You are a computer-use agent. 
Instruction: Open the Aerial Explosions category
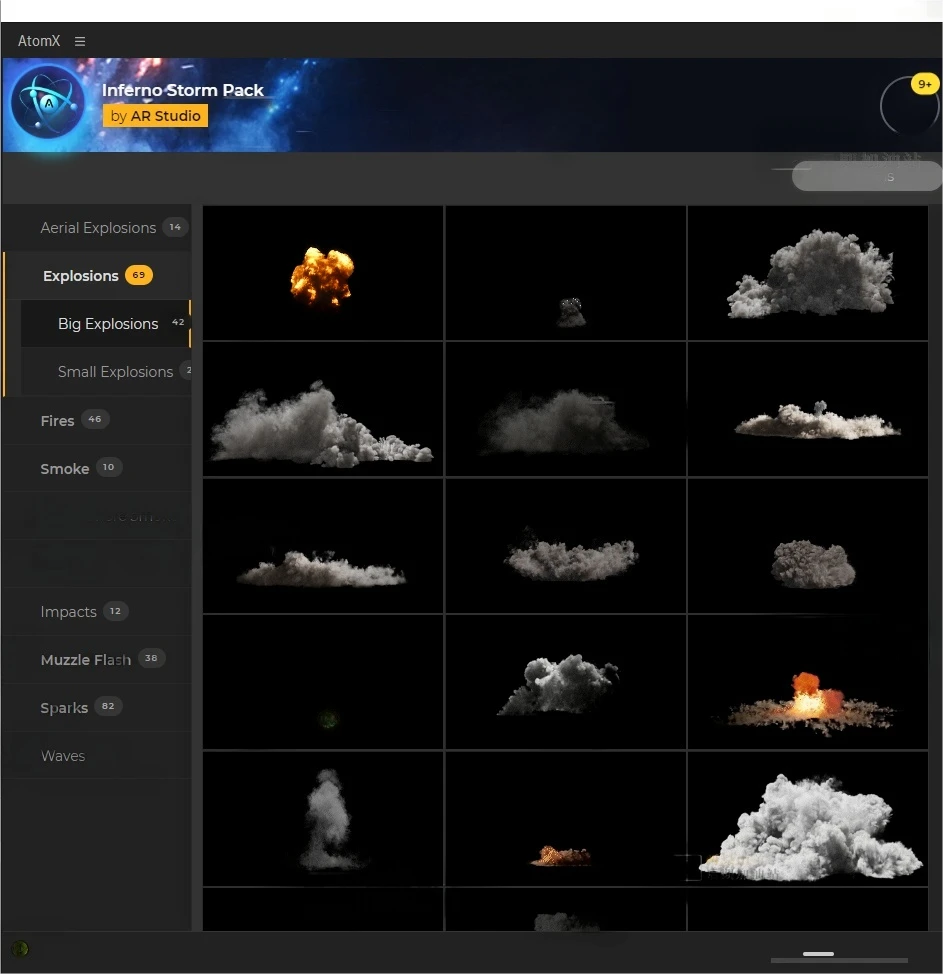[98, 228]
